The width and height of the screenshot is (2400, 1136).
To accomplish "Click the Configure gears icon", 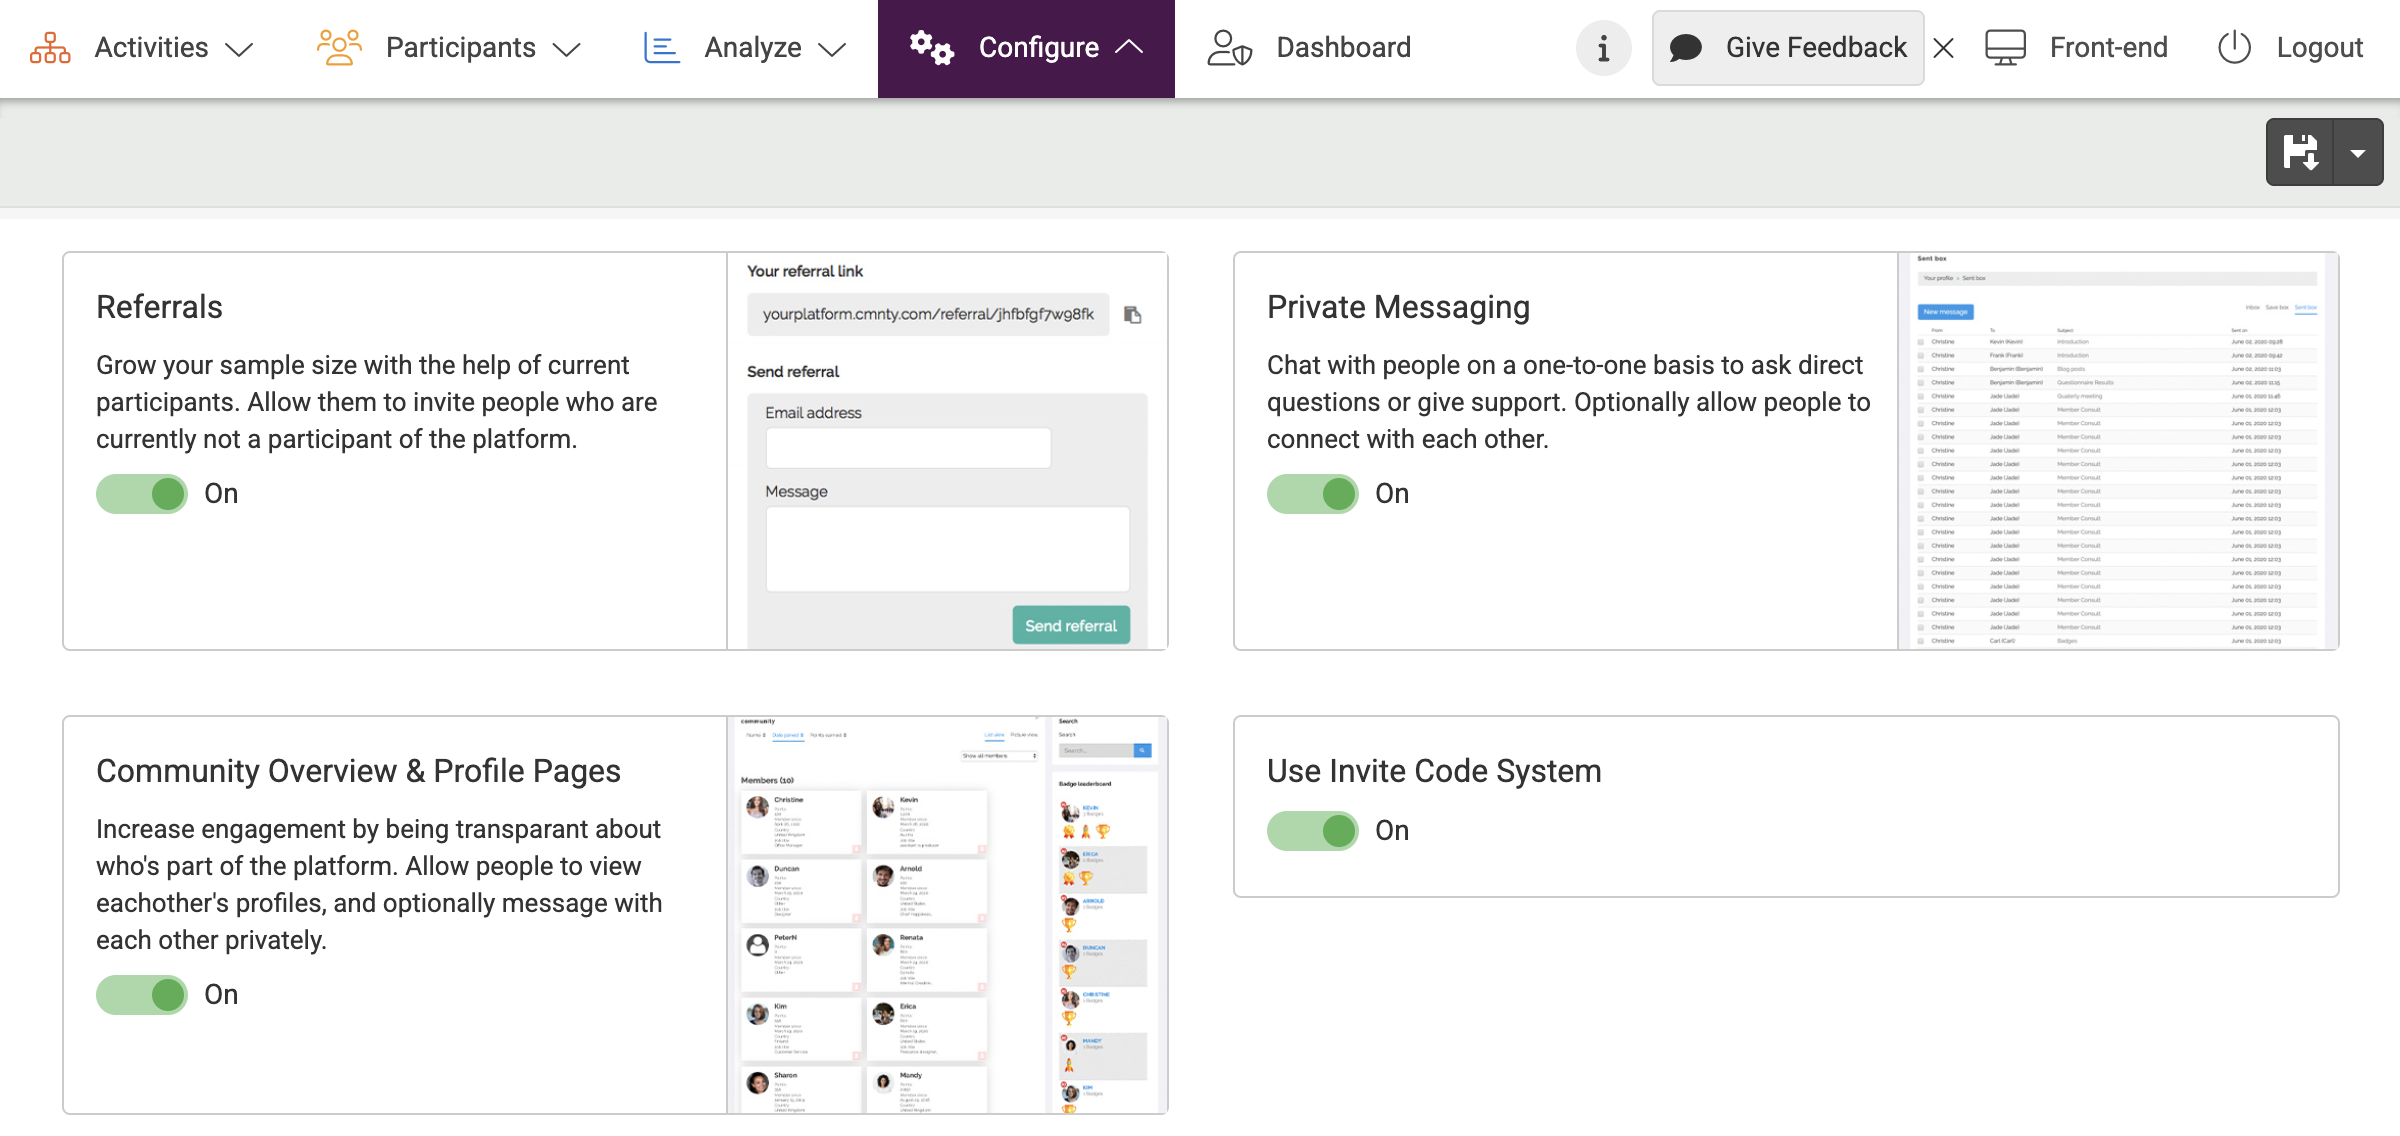I will coord(931,48).
